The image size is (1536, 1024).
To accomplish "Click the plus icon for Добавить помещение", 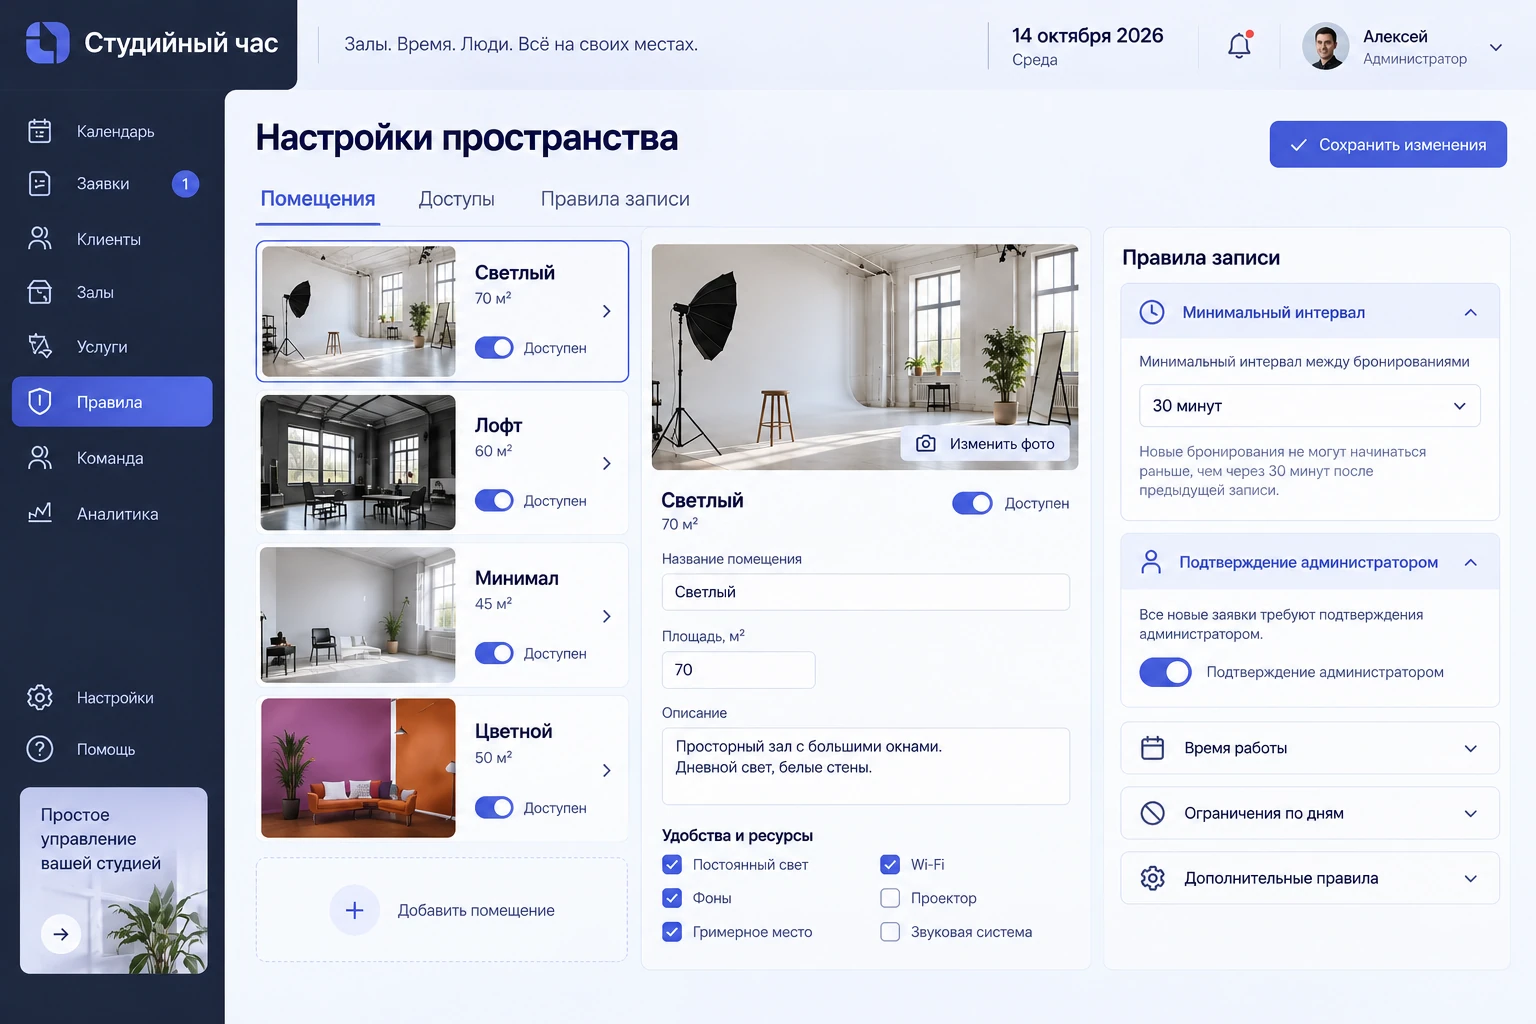I will (x=354, y=910).
